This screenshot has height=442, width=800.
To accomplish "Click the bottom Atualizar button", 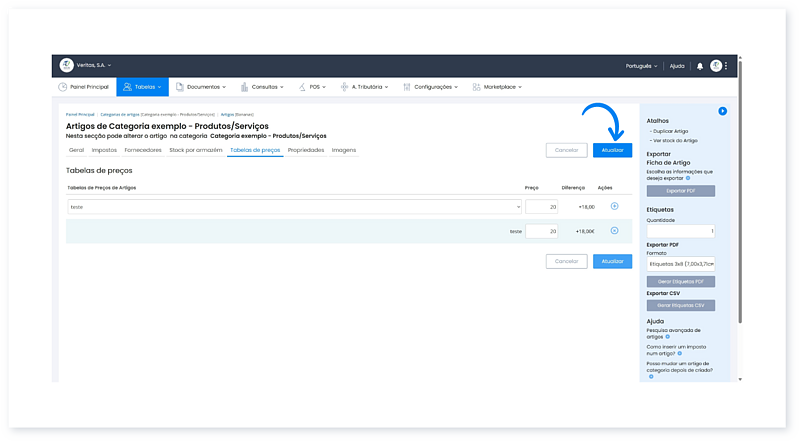I will (612, 261).
